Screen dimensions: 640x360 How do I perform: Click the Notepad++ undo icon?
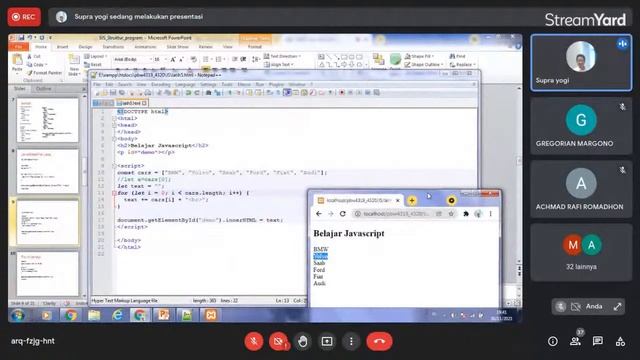[188, 93]
